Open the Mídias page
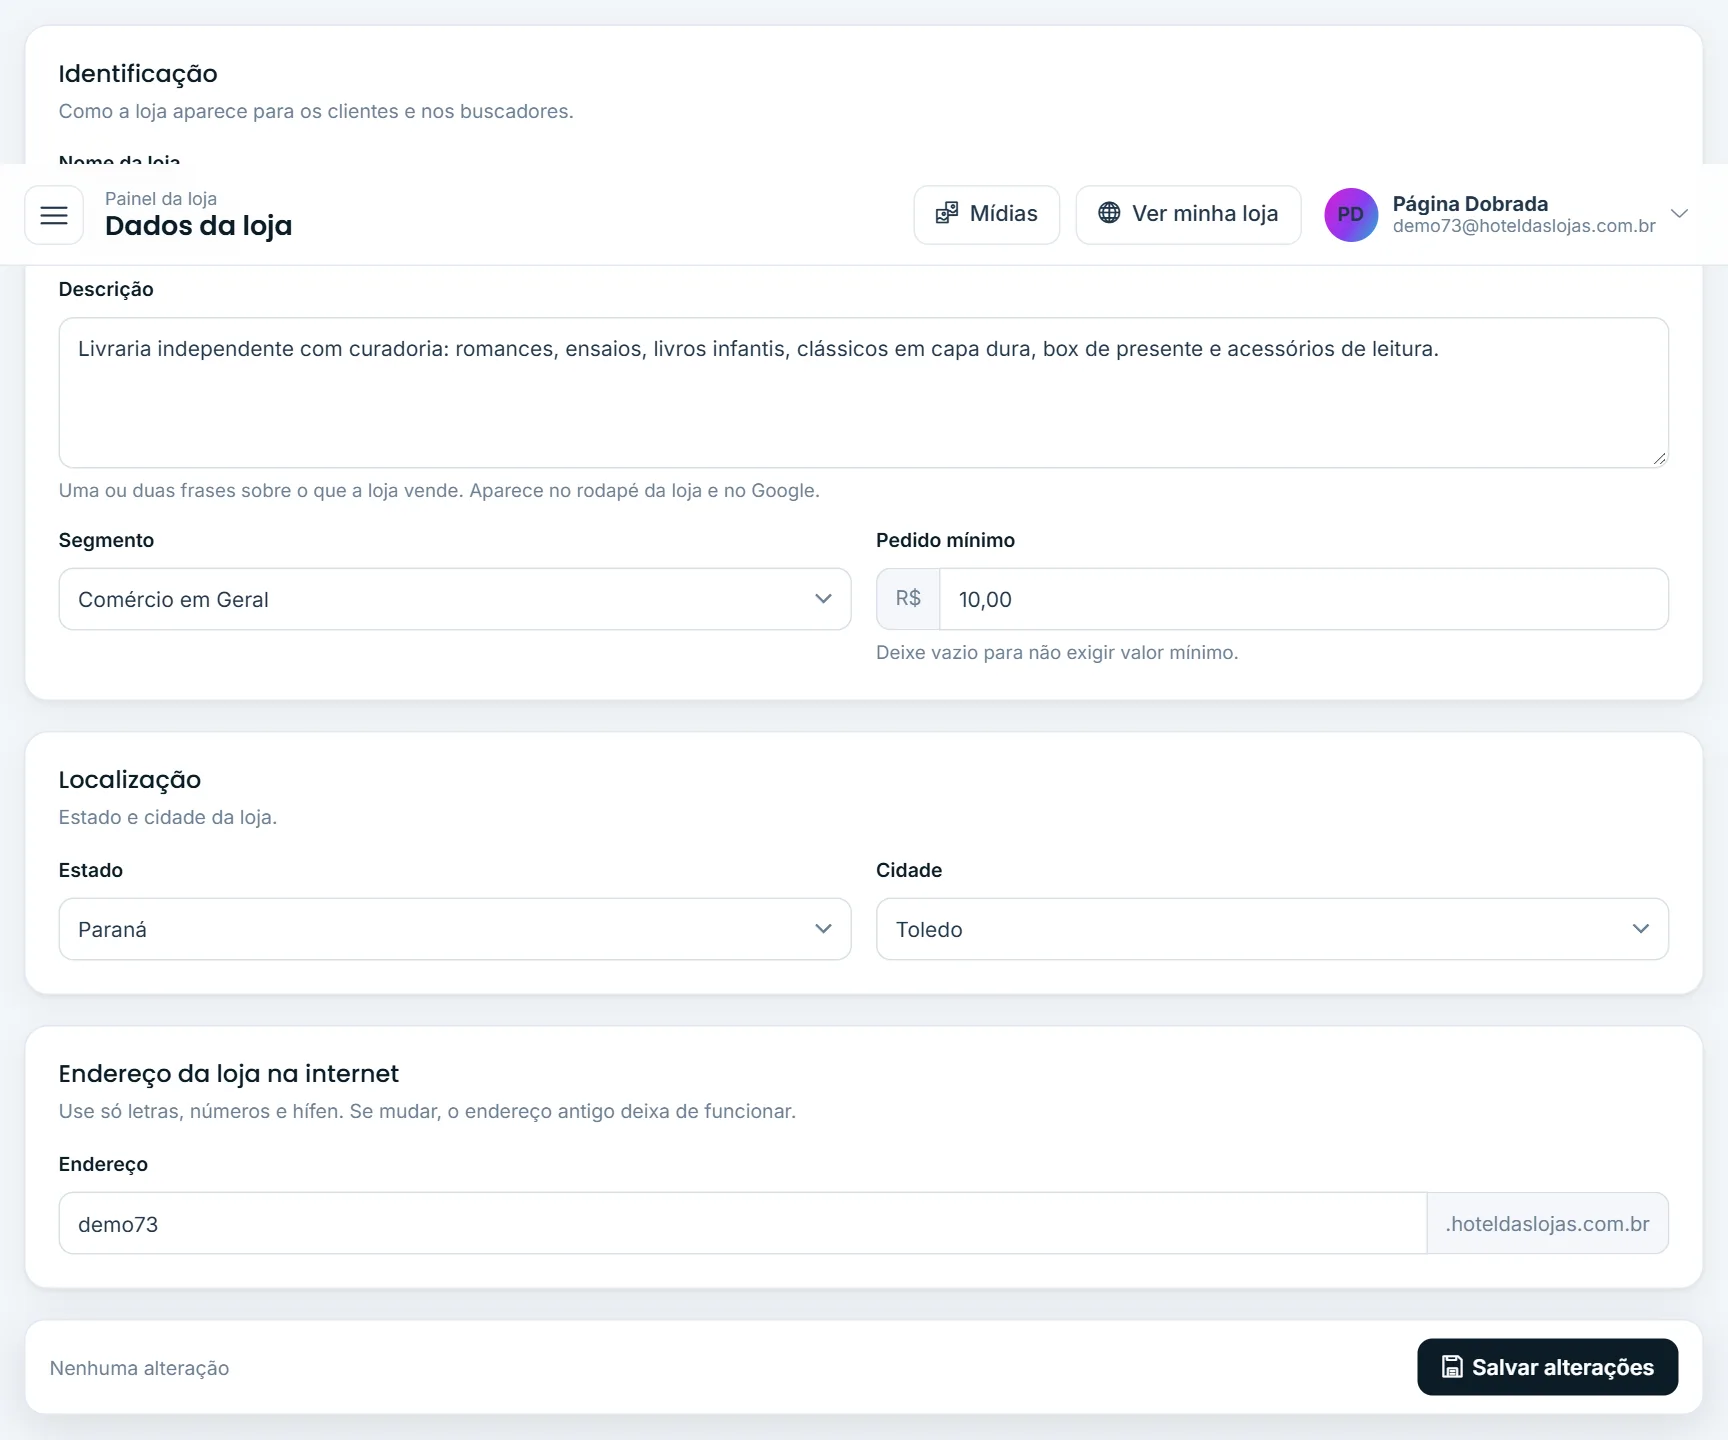Screen dimensions: 1728x1440 pyautogui.click(x=987, y=214)
